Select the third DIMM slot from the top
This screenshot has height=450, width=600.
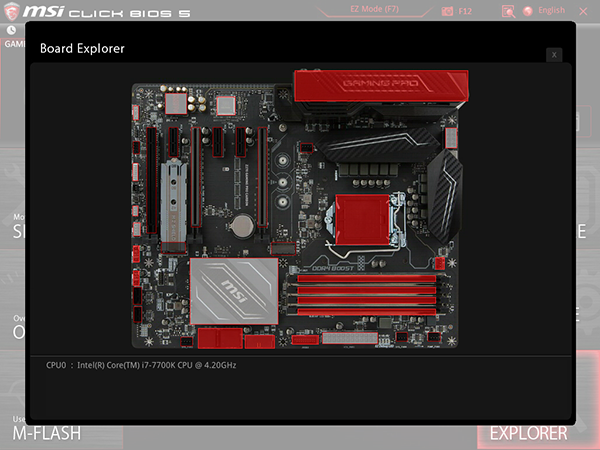pyautogui.click(x=366, y=301)
